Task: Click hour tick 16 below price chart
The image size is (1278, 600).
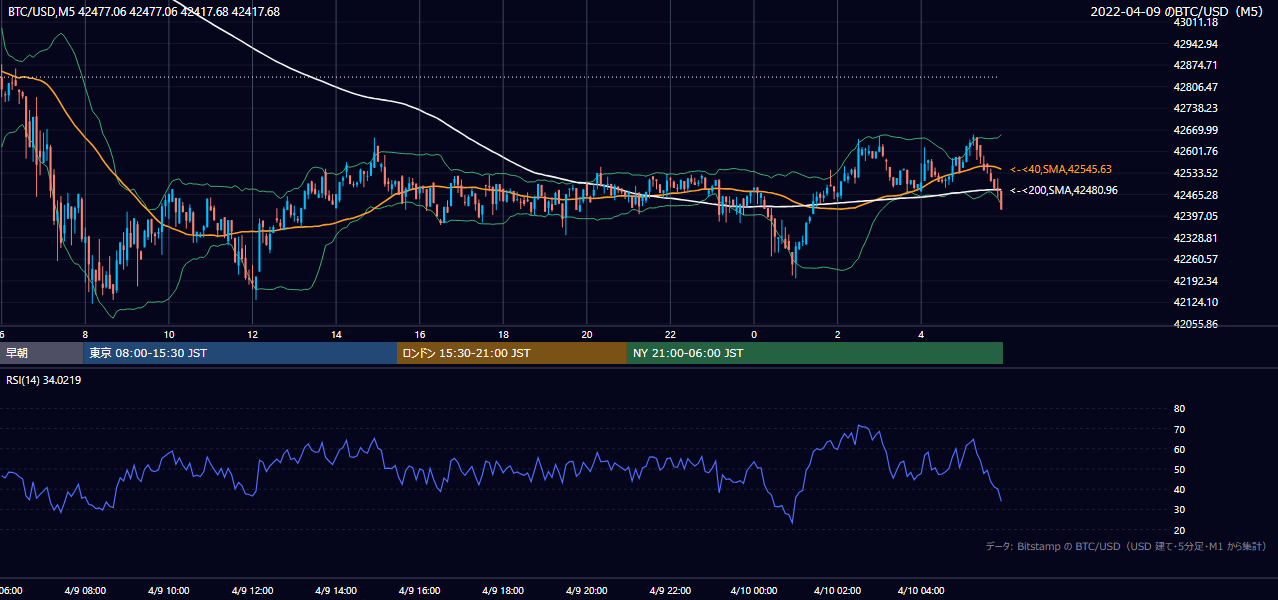Action: [420, 335]
